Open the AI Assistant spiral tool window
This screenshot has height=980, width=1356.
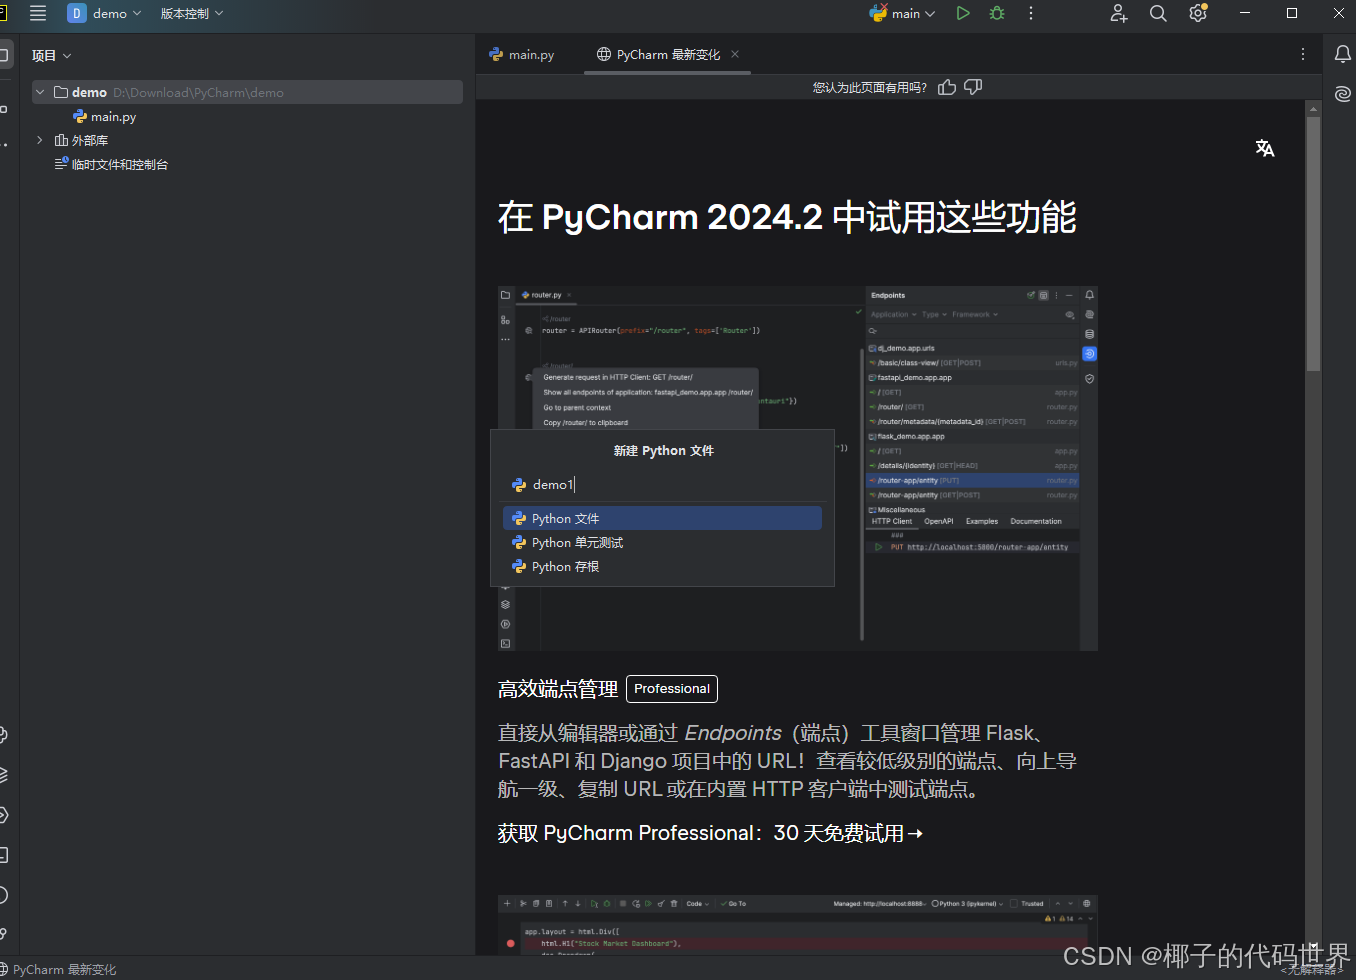(1343, 93)
